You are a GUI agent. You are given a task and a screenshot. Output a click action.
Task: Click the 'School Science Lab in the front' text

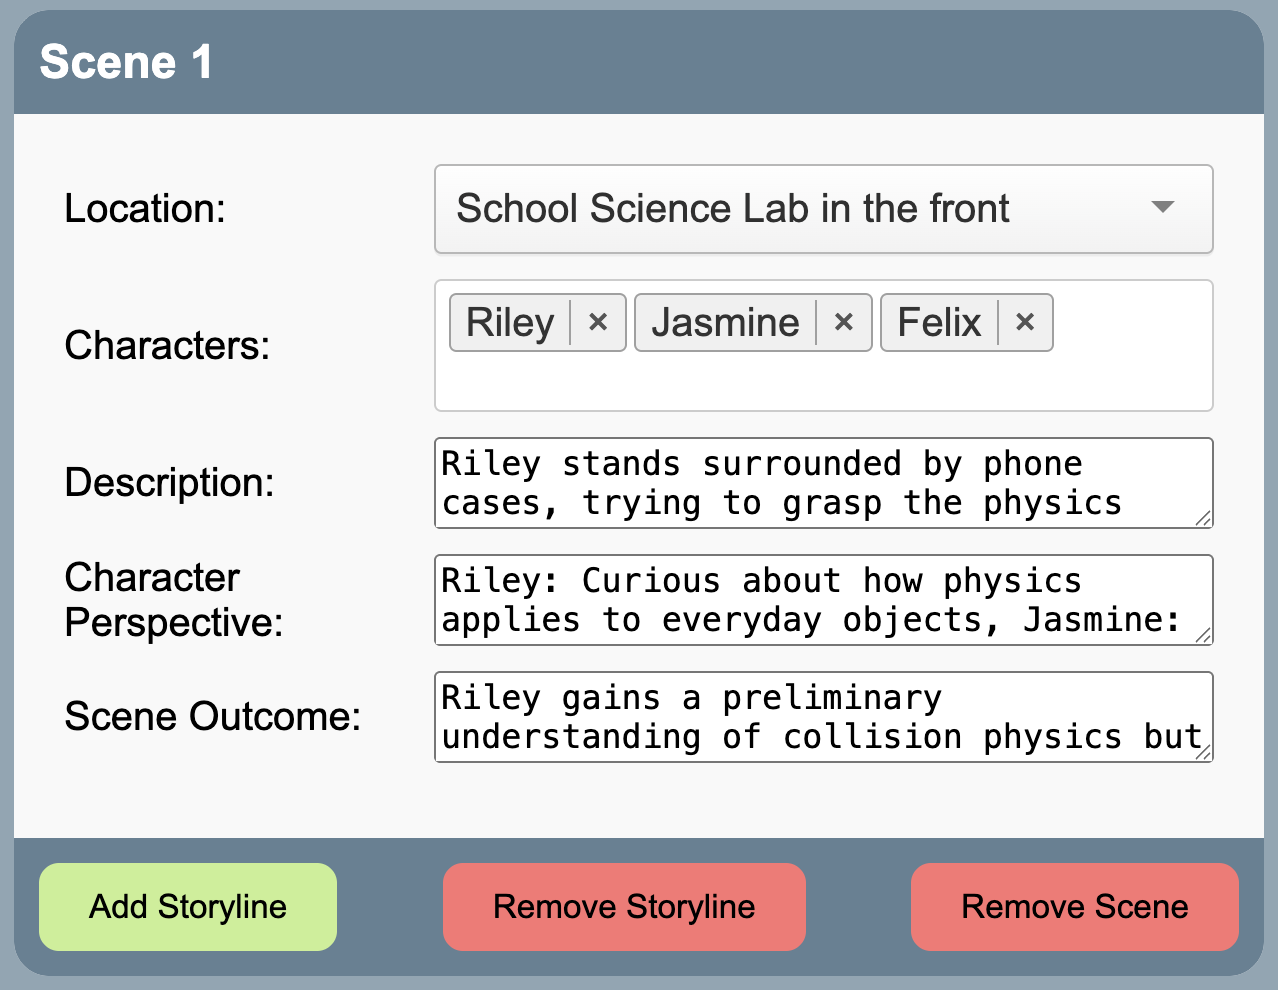732,208
